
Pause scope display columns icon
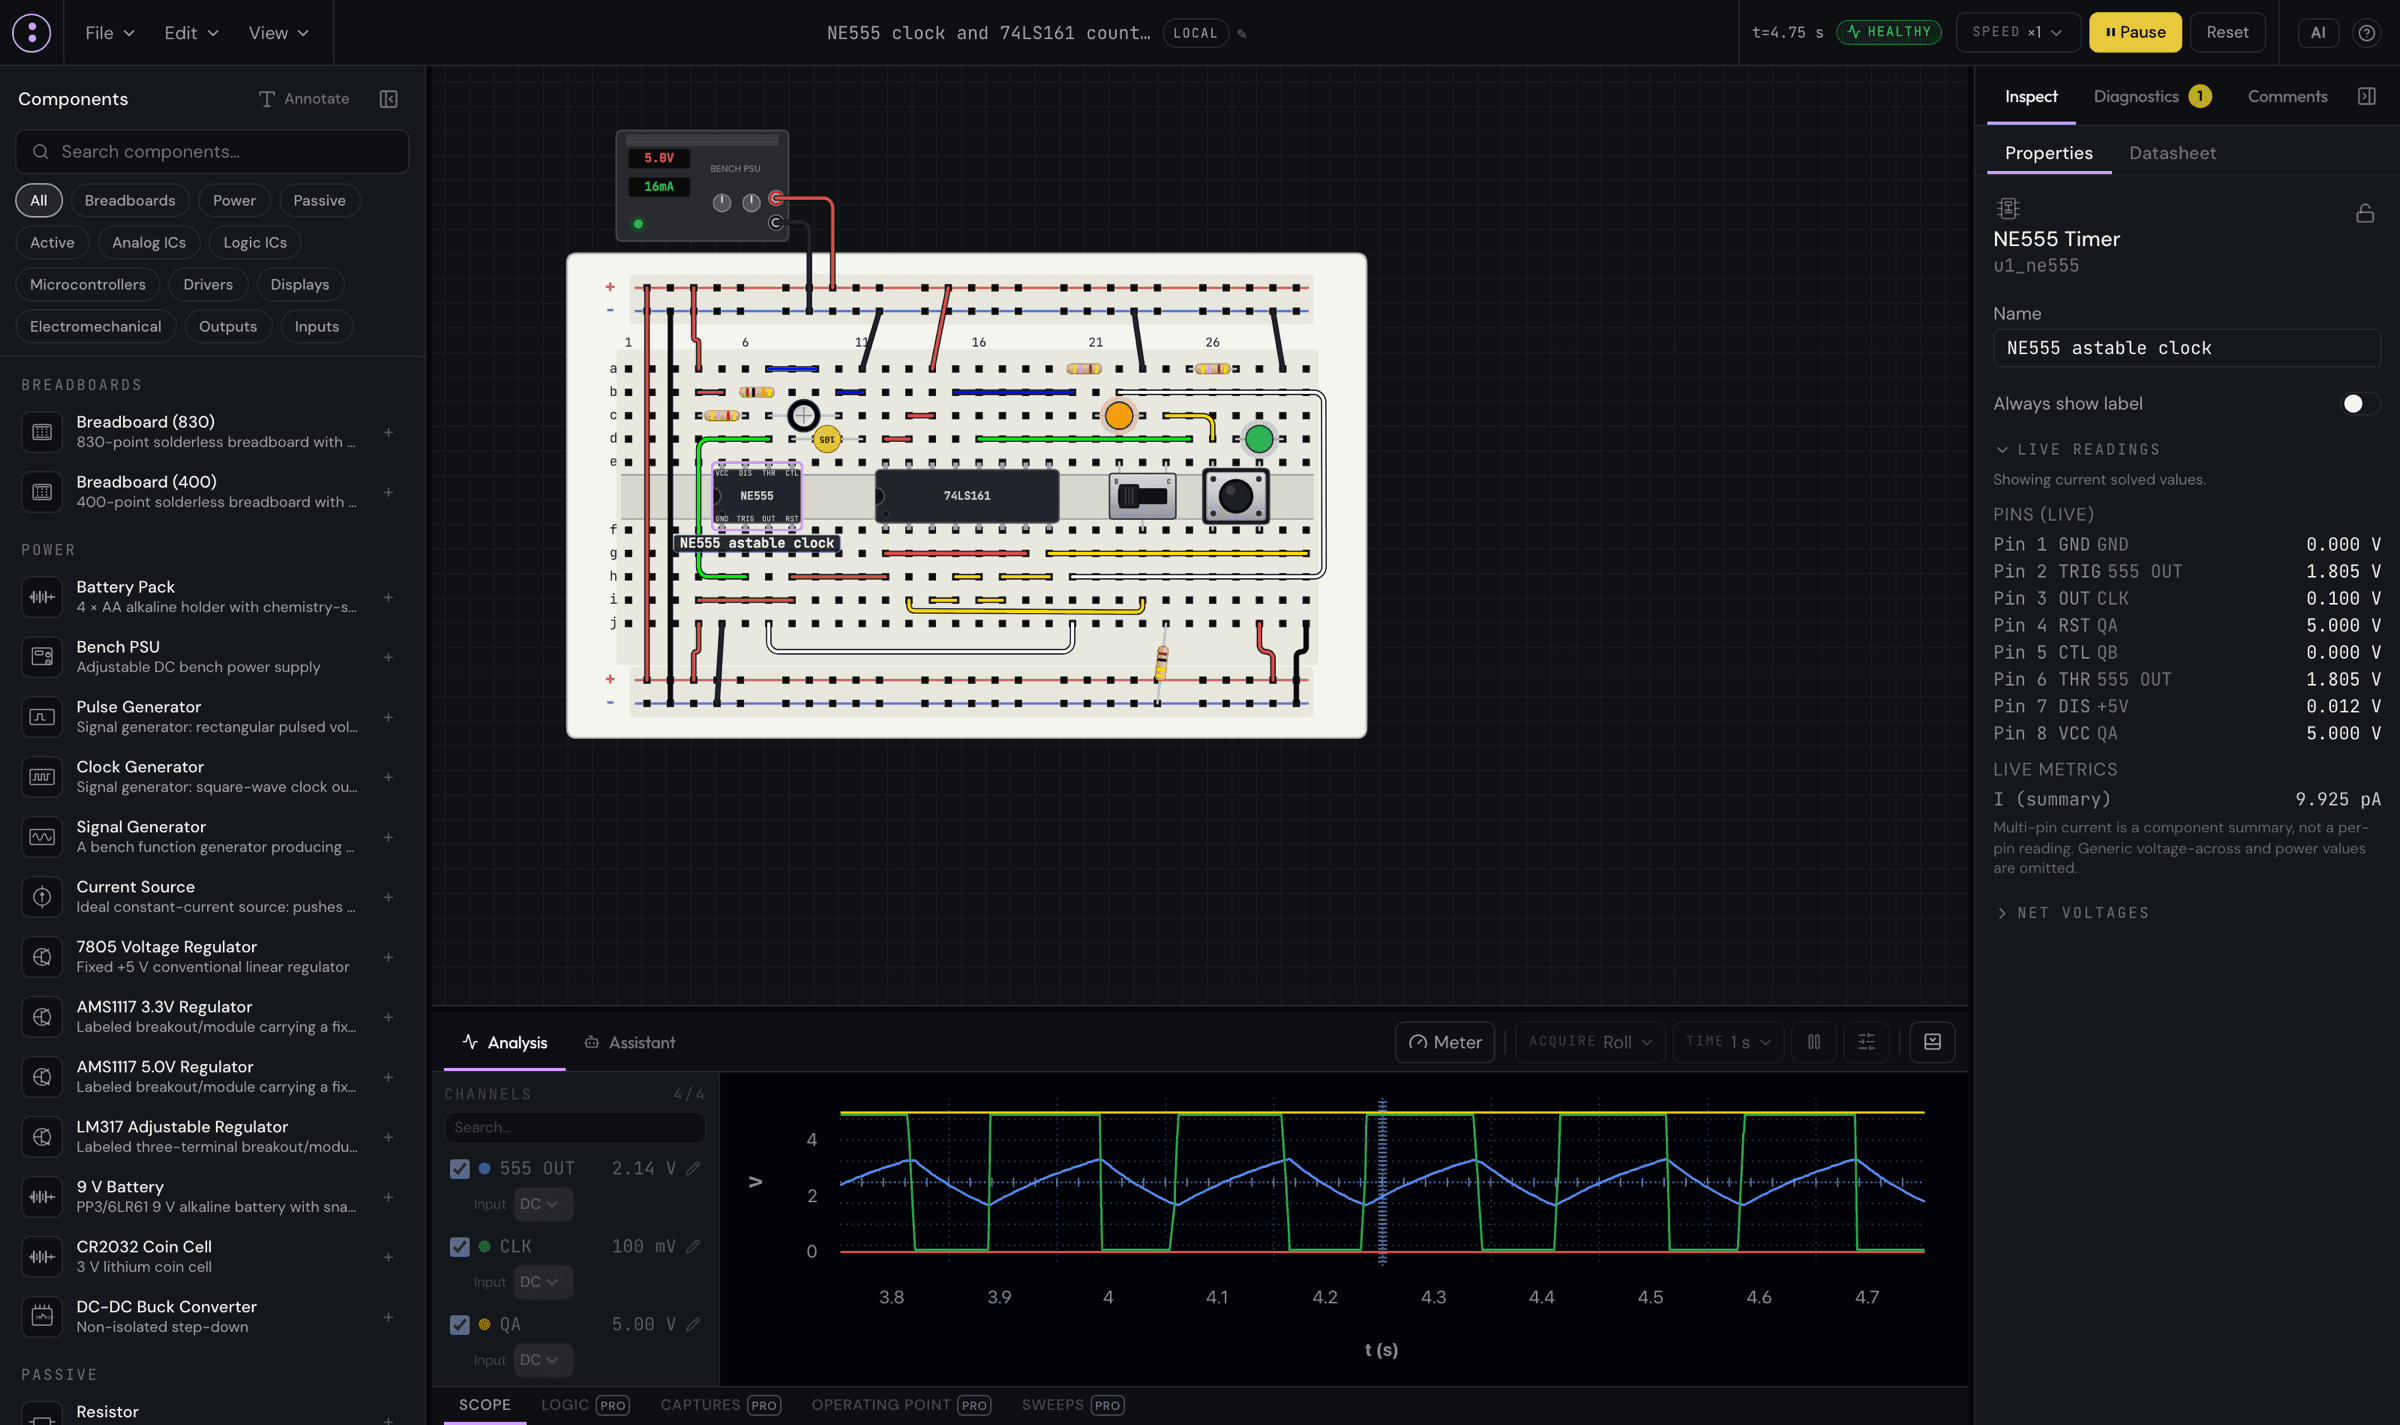click(1814, 1042)
